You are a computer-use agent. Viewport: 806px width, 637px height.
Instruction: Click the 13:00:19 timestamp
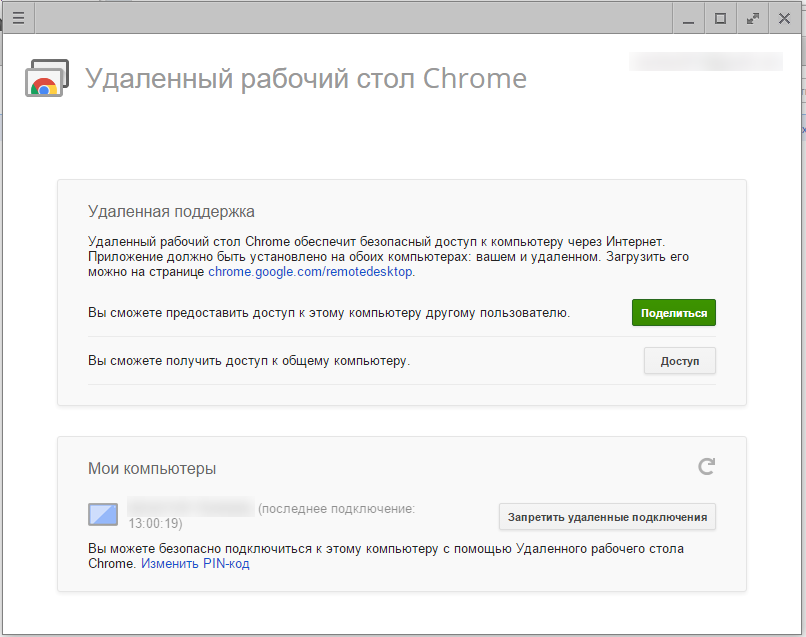155,523
